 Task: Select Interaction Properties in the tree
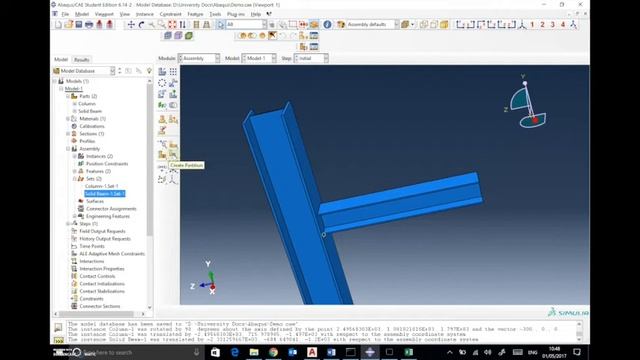coord(102,269)
